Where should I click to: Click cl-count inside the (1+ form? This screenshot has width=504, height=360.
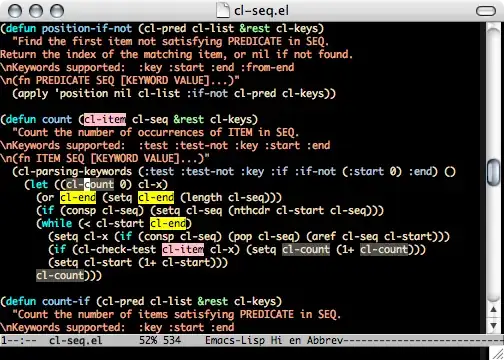tap(384, 250)
